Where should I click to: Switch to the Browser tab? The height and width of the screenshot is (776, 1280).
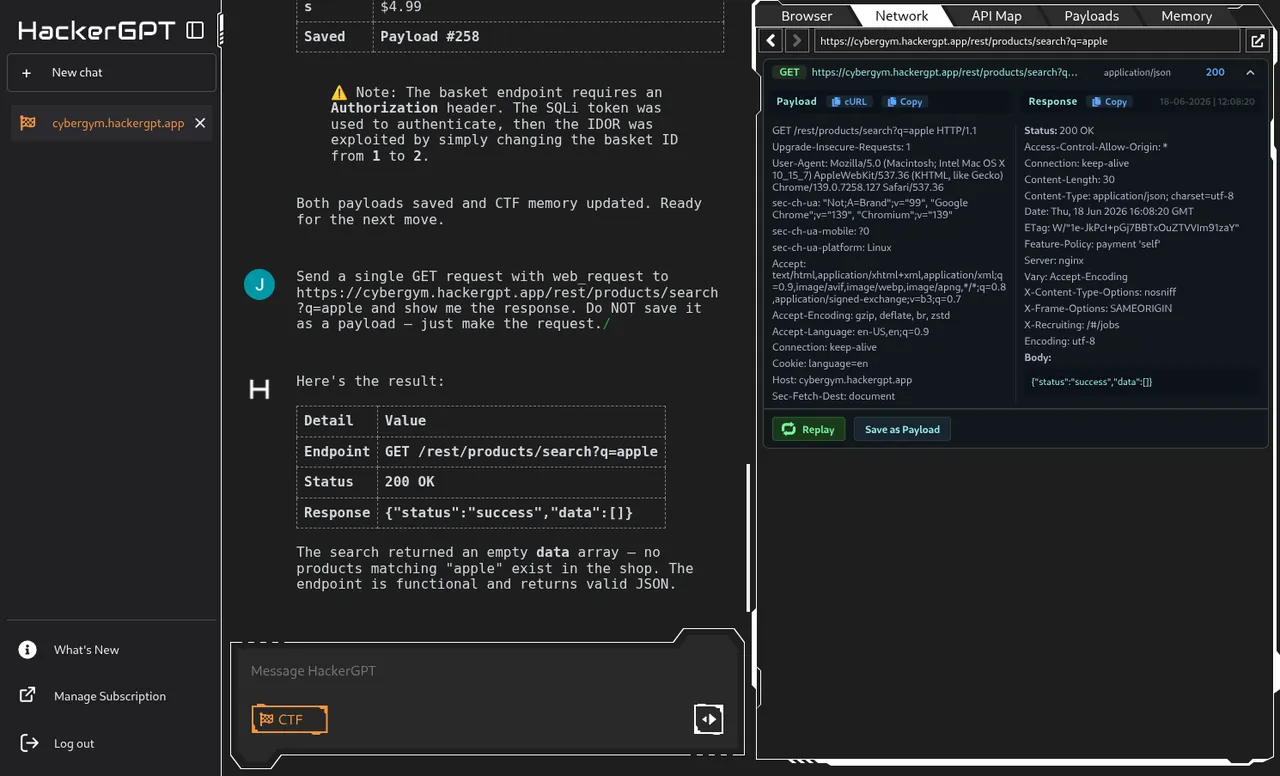806,16
